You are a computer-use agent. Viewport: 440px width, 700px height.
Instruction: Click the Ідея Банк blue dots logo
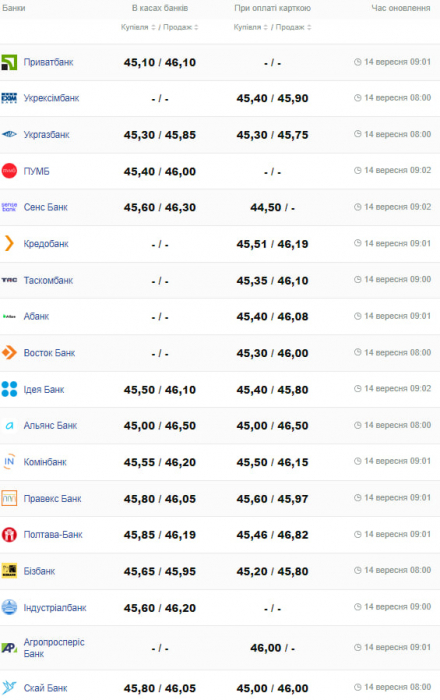point(9,389)
